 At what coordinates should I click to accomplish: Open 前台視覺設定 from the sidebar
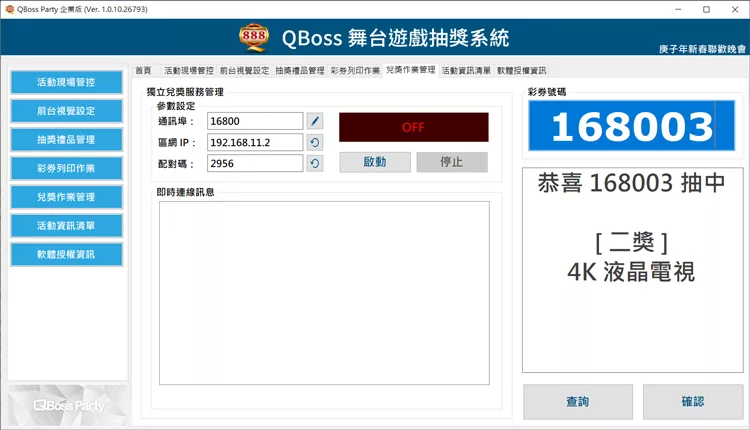(66, 111)
